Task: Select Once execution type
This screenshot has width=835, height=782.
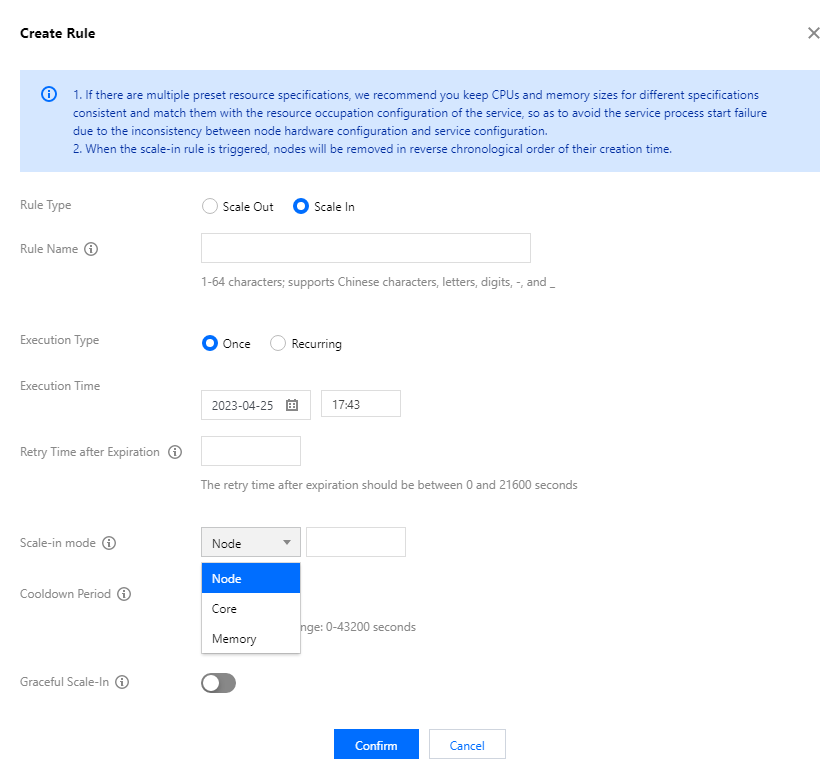Action: (x=210, y=343)
